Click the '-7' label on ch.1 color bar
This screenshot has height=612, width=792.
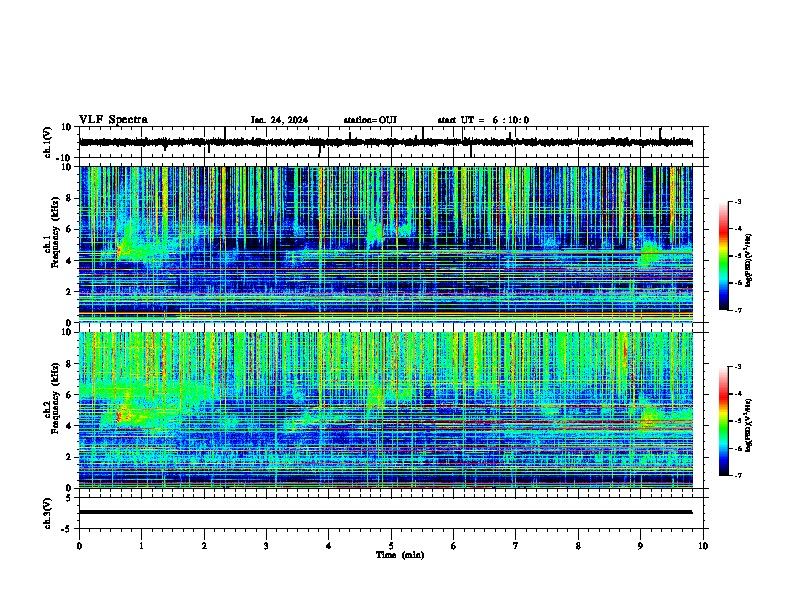point(737,310)
